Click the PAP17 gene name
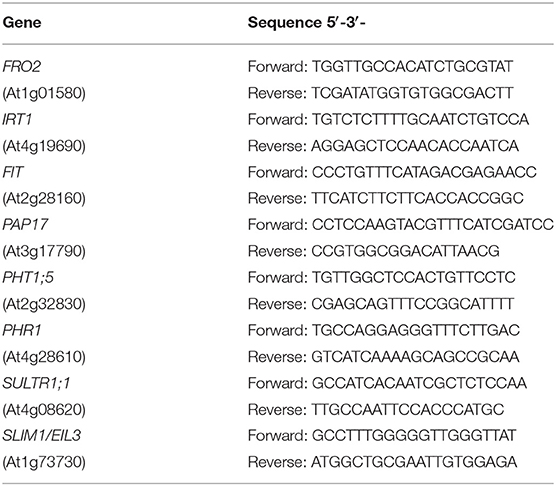The height and width of the screenshot is (486, 556). [x=25, y=224]
